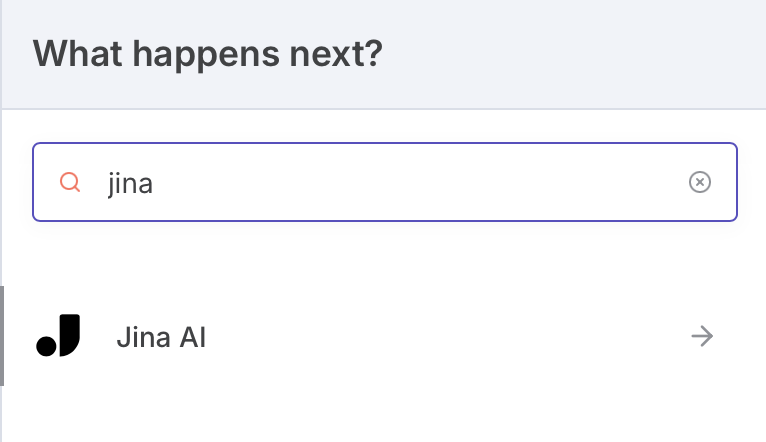Viewport: 766px width, 442px height.
Task: Remove the "jina" query using the circled X
Action: (700, 182)
